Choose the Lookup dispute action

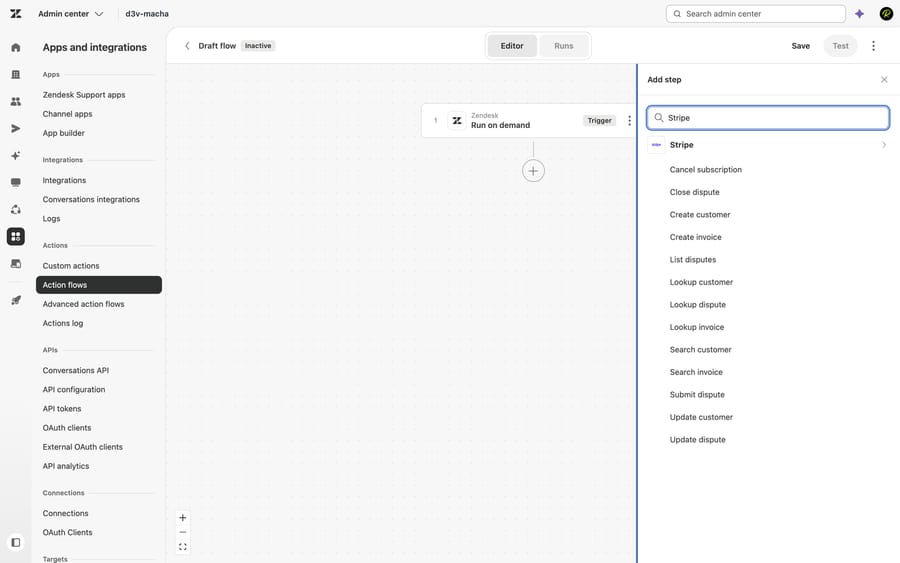coord(697,305)
